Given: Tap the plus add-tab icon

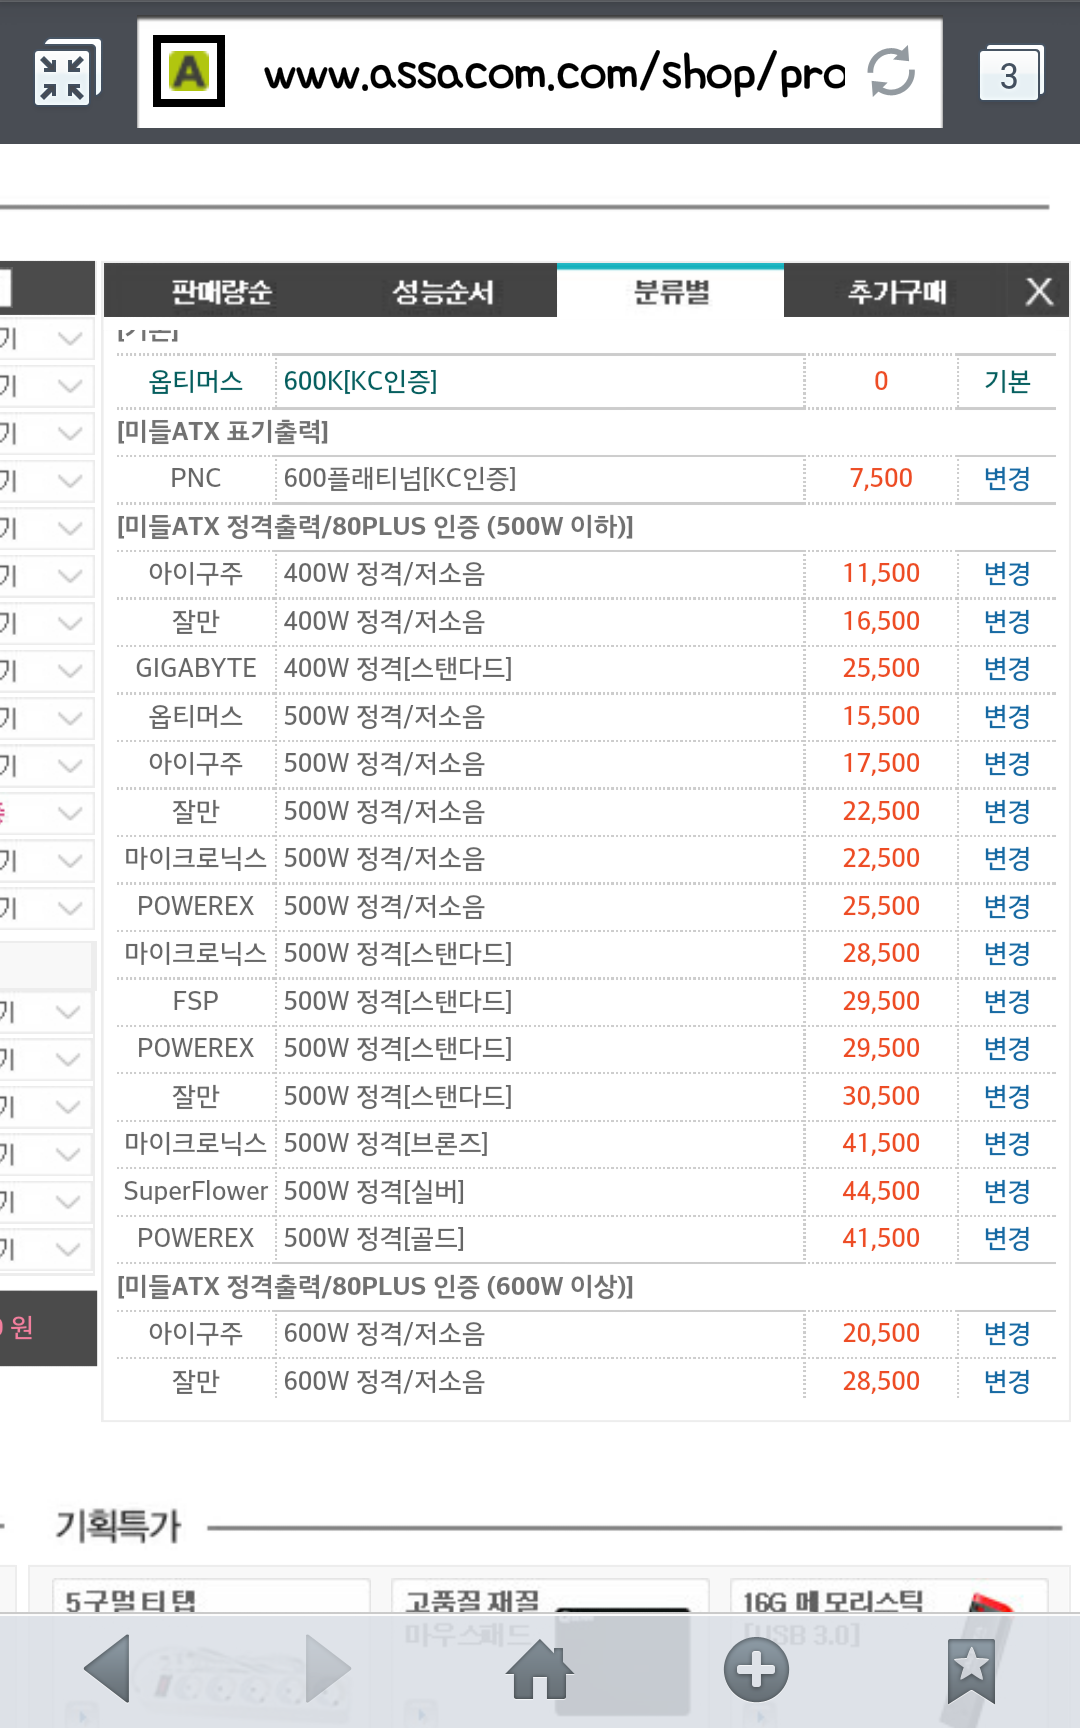Looking at the screenshot, I should [756, 1669].
